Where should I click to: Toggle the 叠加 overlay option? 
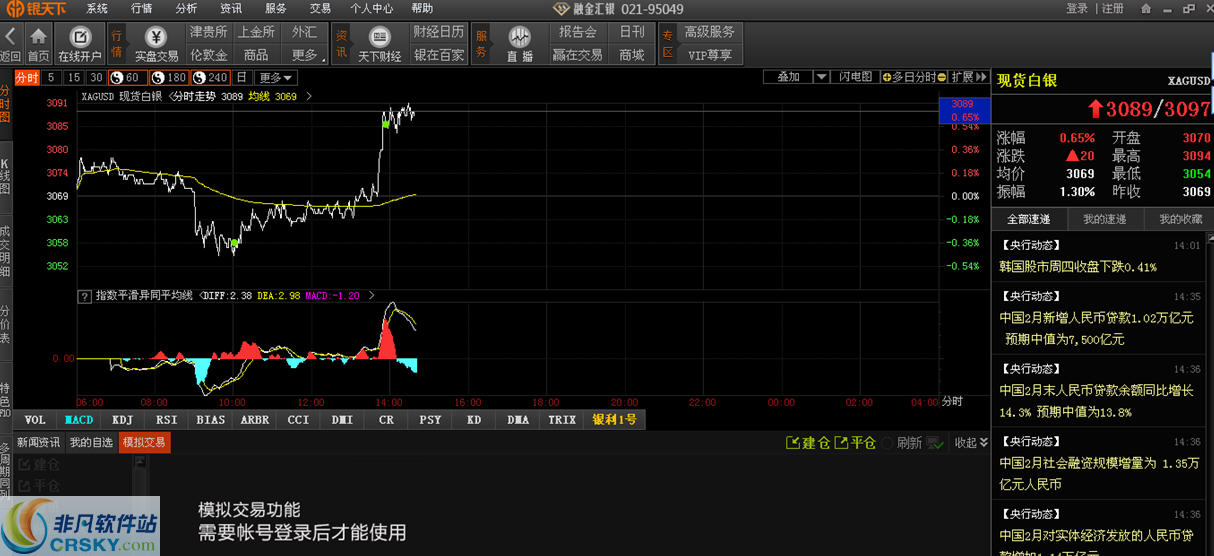click(788, 77)
